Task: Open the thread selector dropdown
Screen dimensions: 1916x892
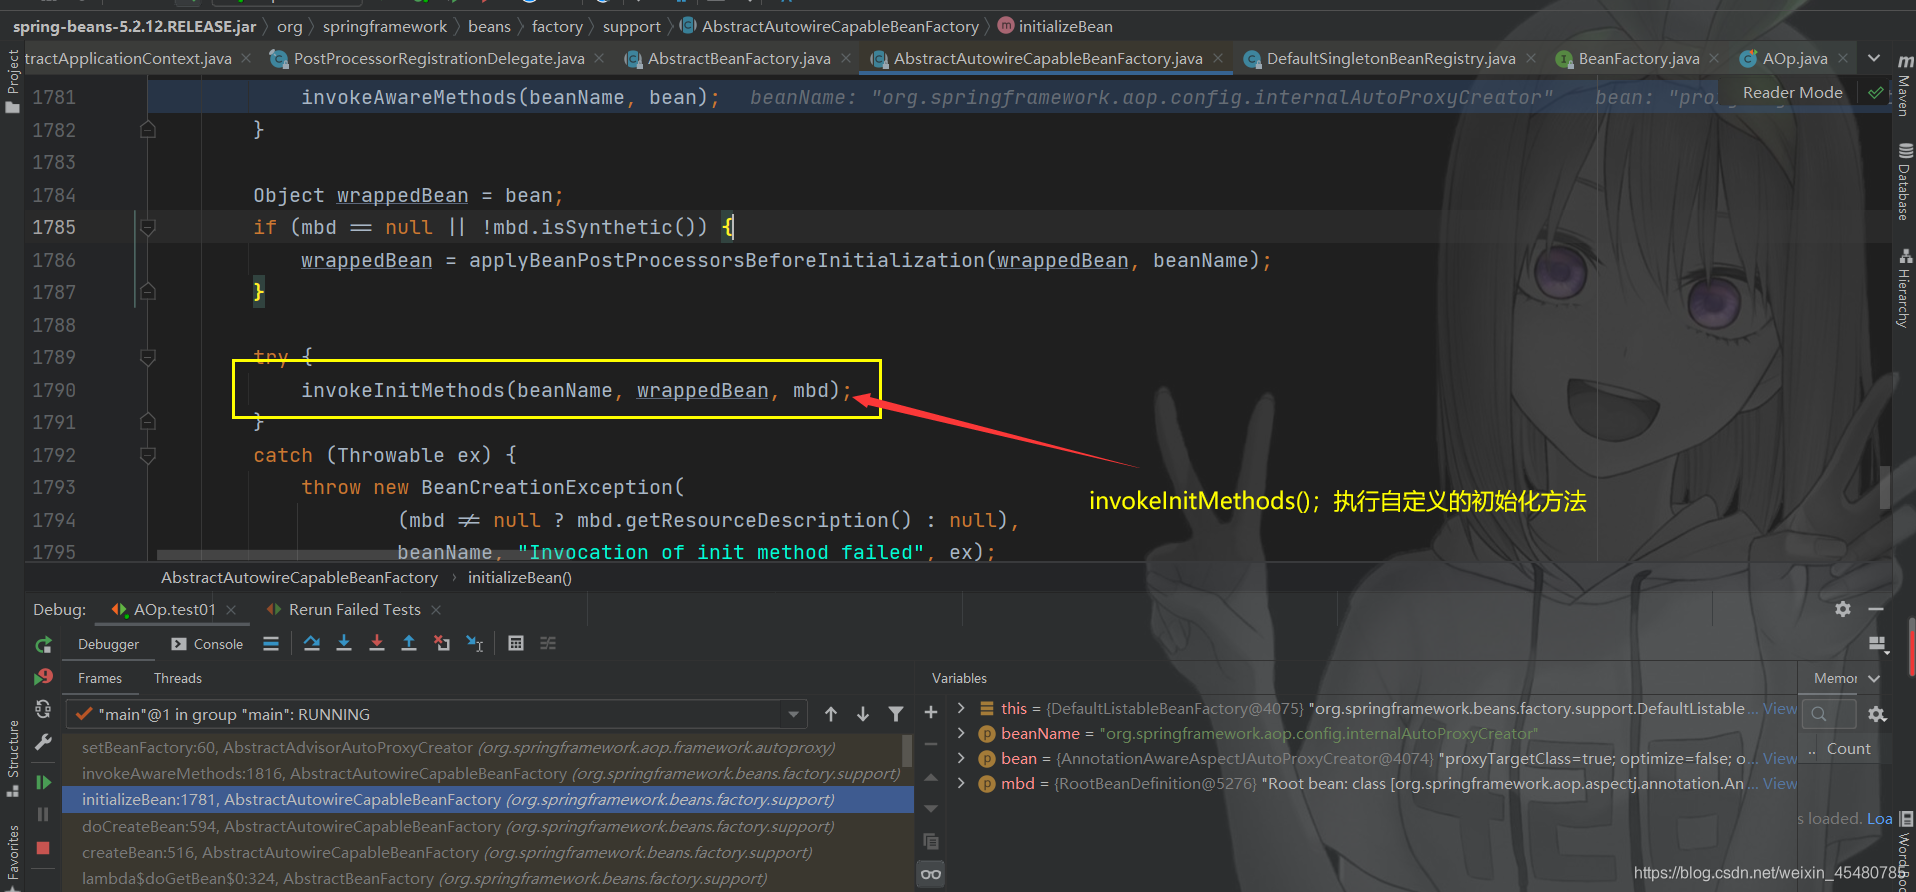Action: (x=793, y=714)
